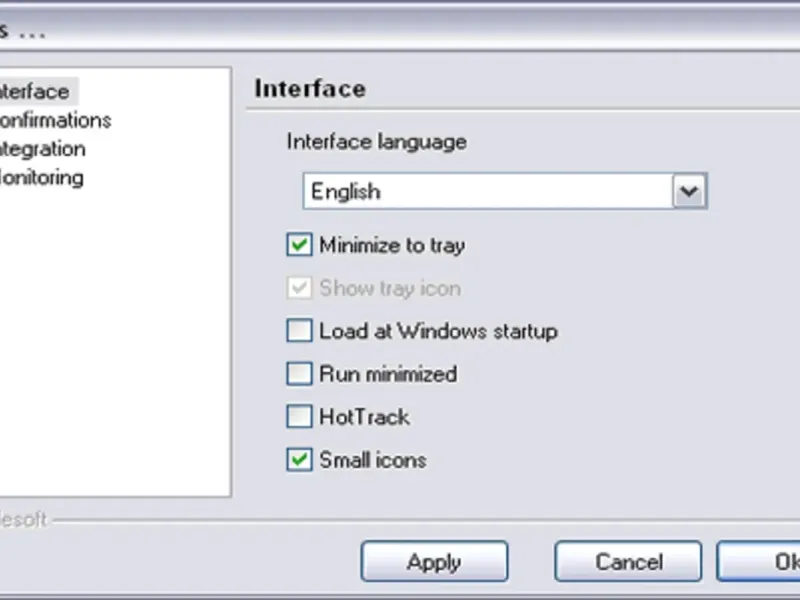Click the Interface language label
Image resolution: width=800 pixels, height=600 pixels.
point(376,142)
